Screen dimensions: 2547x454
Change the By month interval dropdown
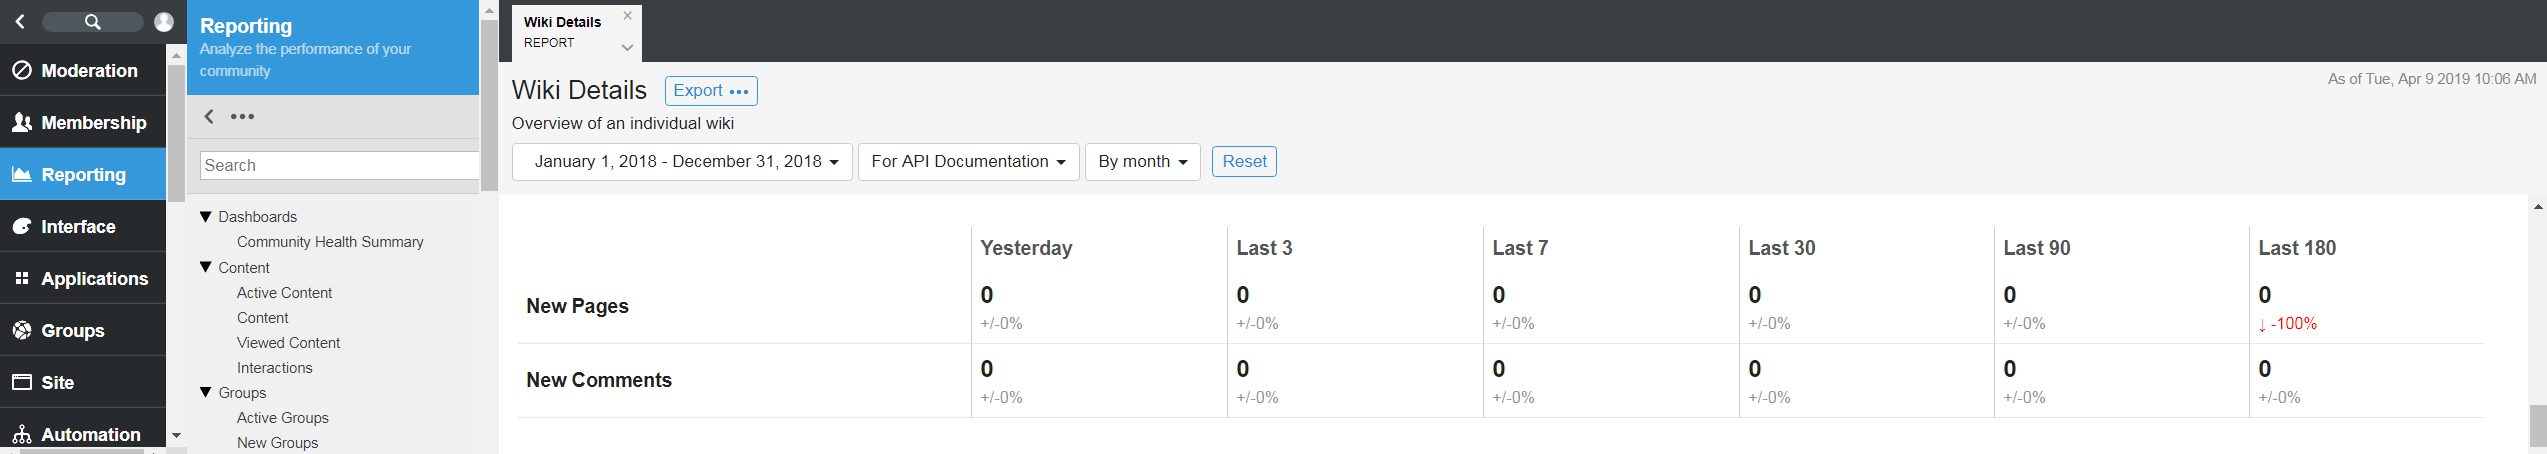1142,161
